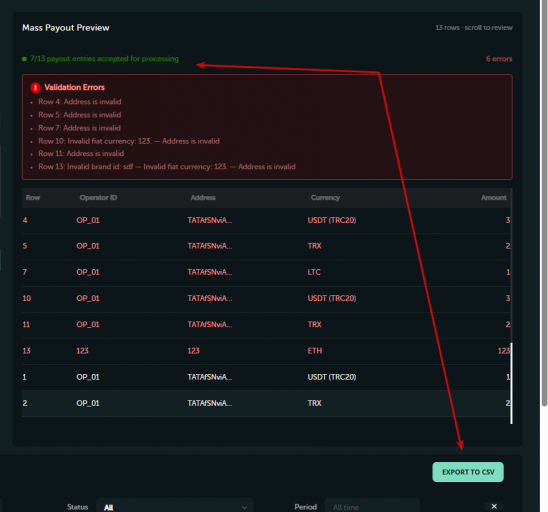Click '7/13 payout entries accepted for processing'
This screenshot has height=512, width=548.
(x=104, y=59)
